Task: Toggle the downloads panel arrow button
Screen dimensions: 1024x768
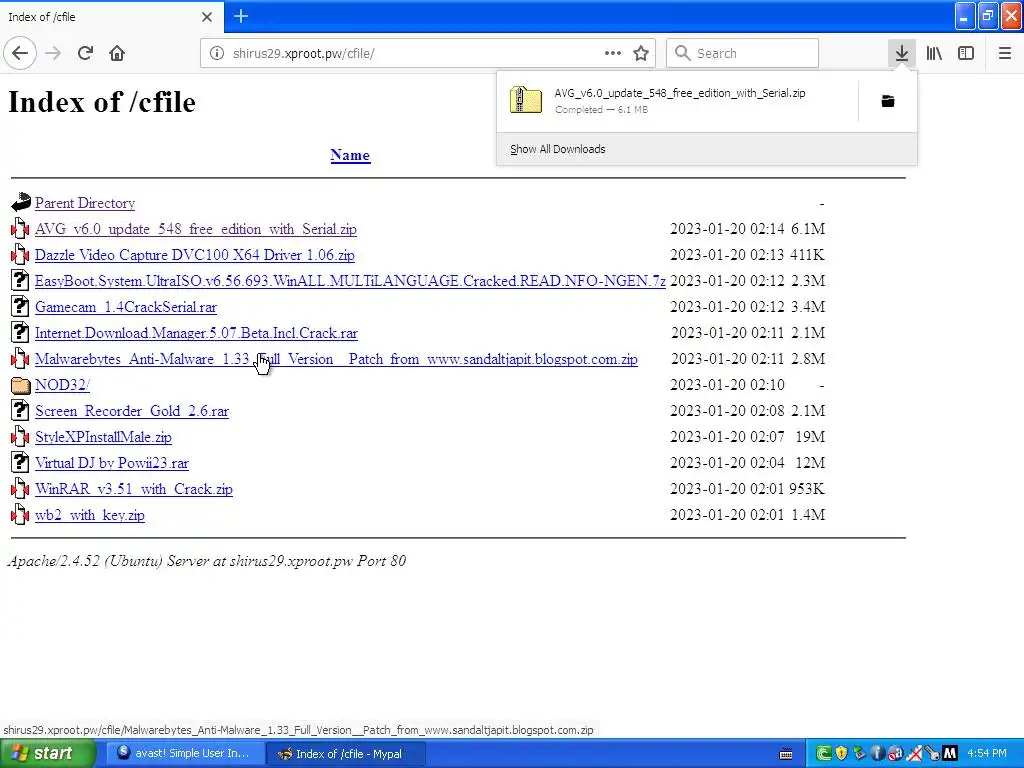Action: 902,53
